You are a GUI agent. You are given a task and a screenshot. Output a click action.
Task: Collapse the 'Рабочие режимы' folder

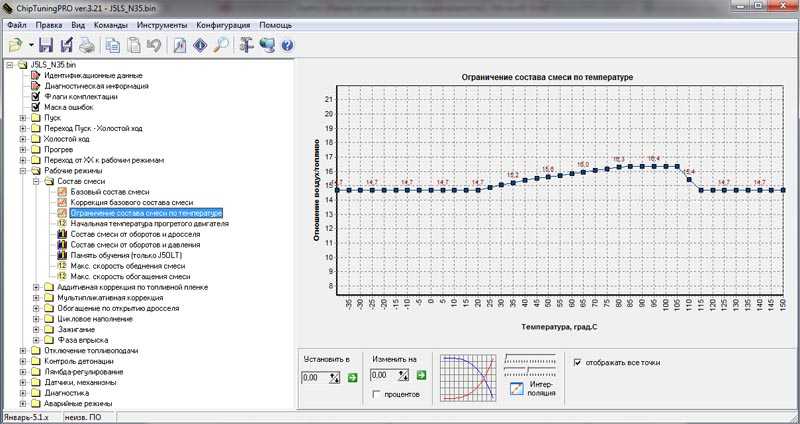(x=23, y=171)
